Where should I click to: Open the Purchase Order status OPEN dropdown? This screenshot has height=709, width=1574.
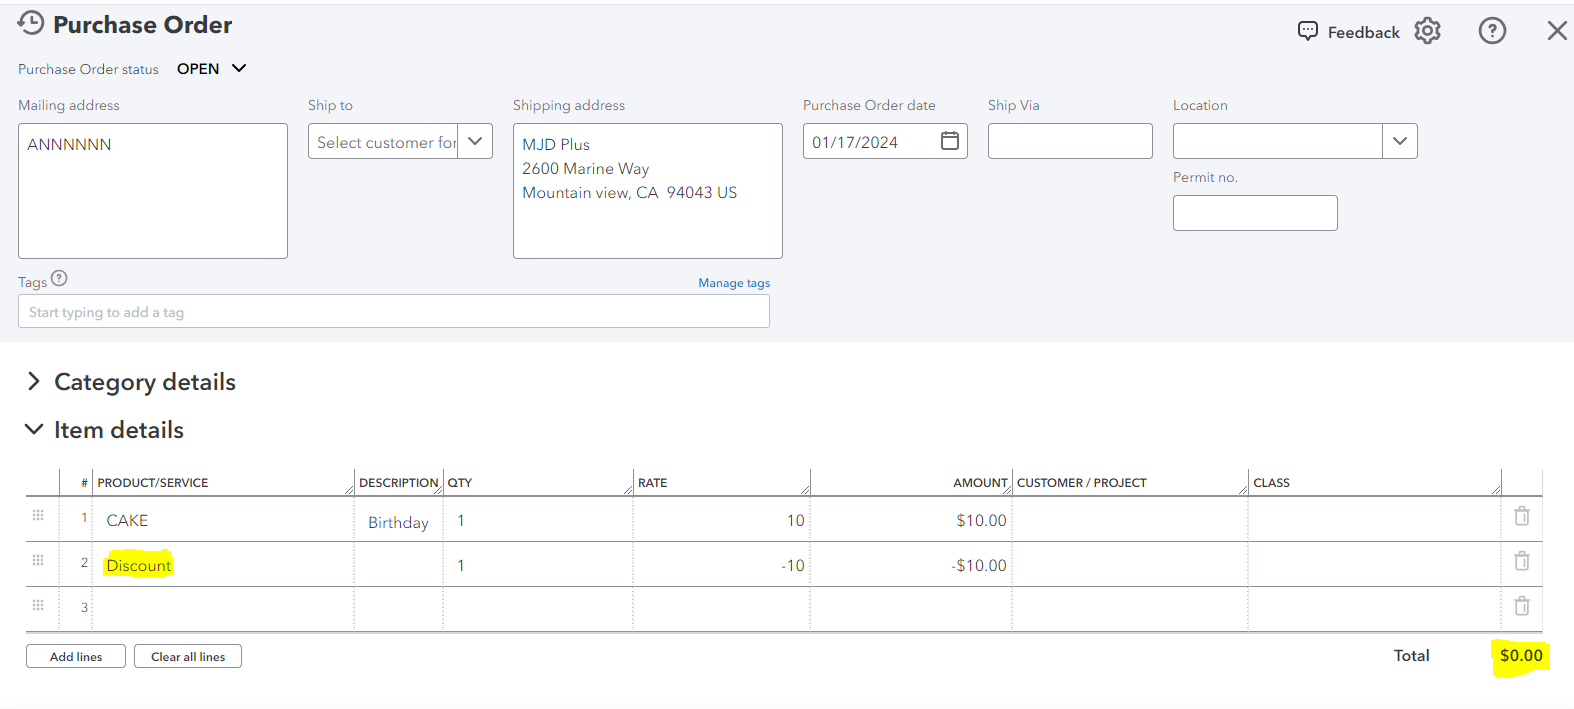pos(211,69)
